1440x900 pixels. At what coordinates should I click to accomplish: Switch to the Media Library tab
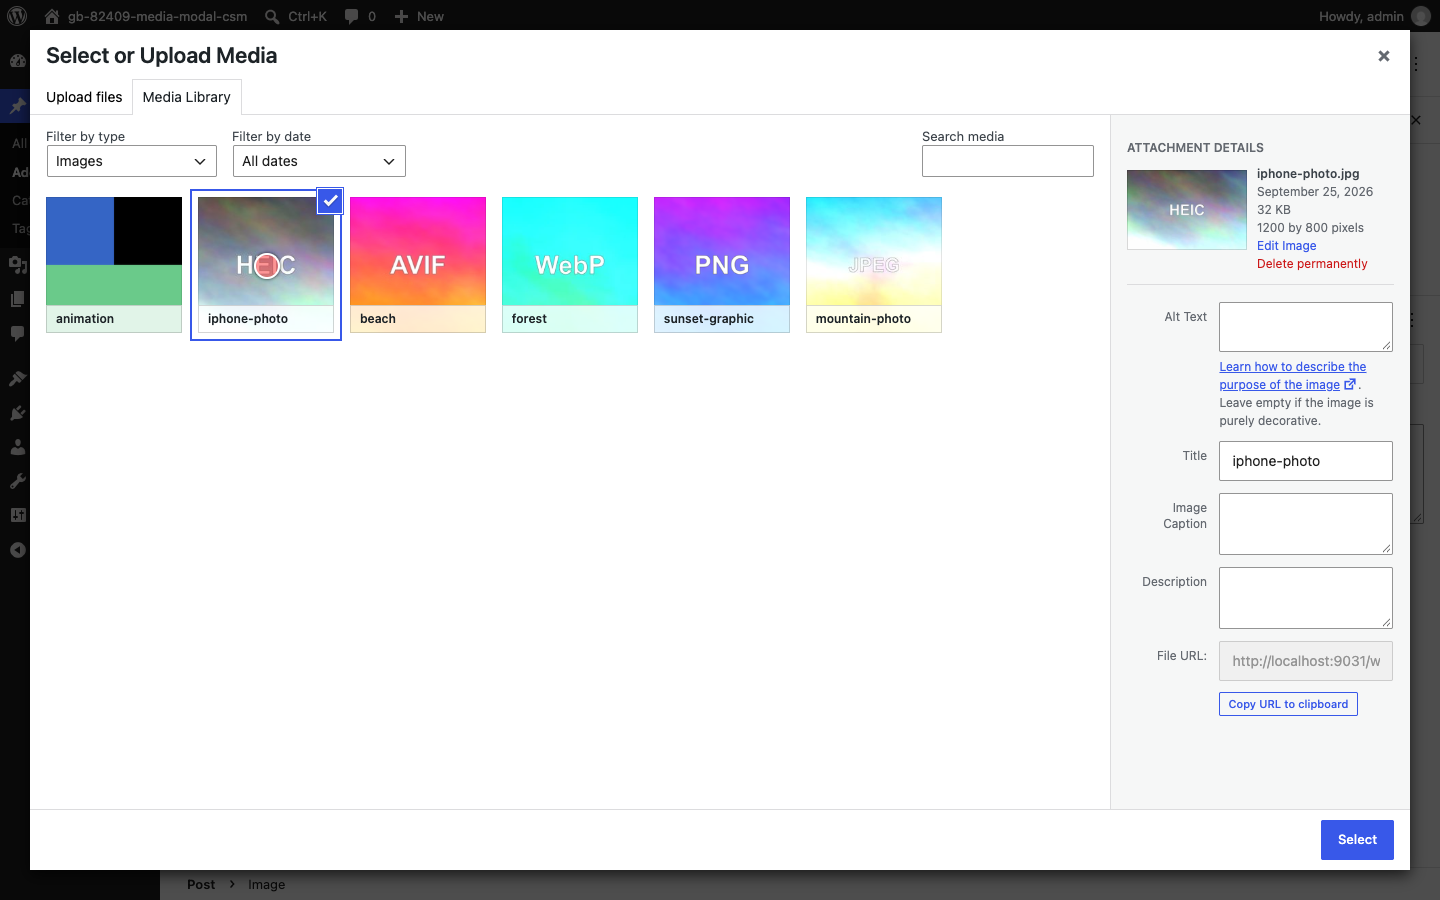tap(187, 97)
